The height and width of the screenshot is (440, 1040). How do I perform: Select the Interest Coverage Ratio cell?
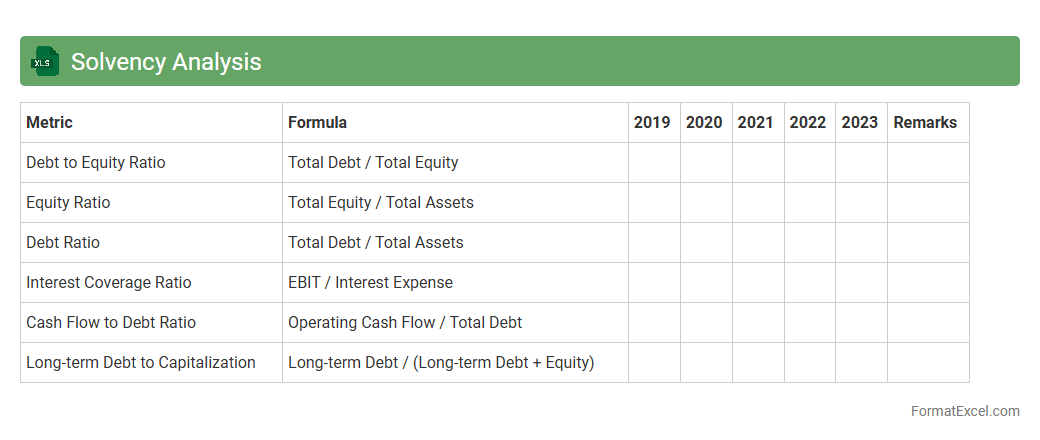click(109, 283)
